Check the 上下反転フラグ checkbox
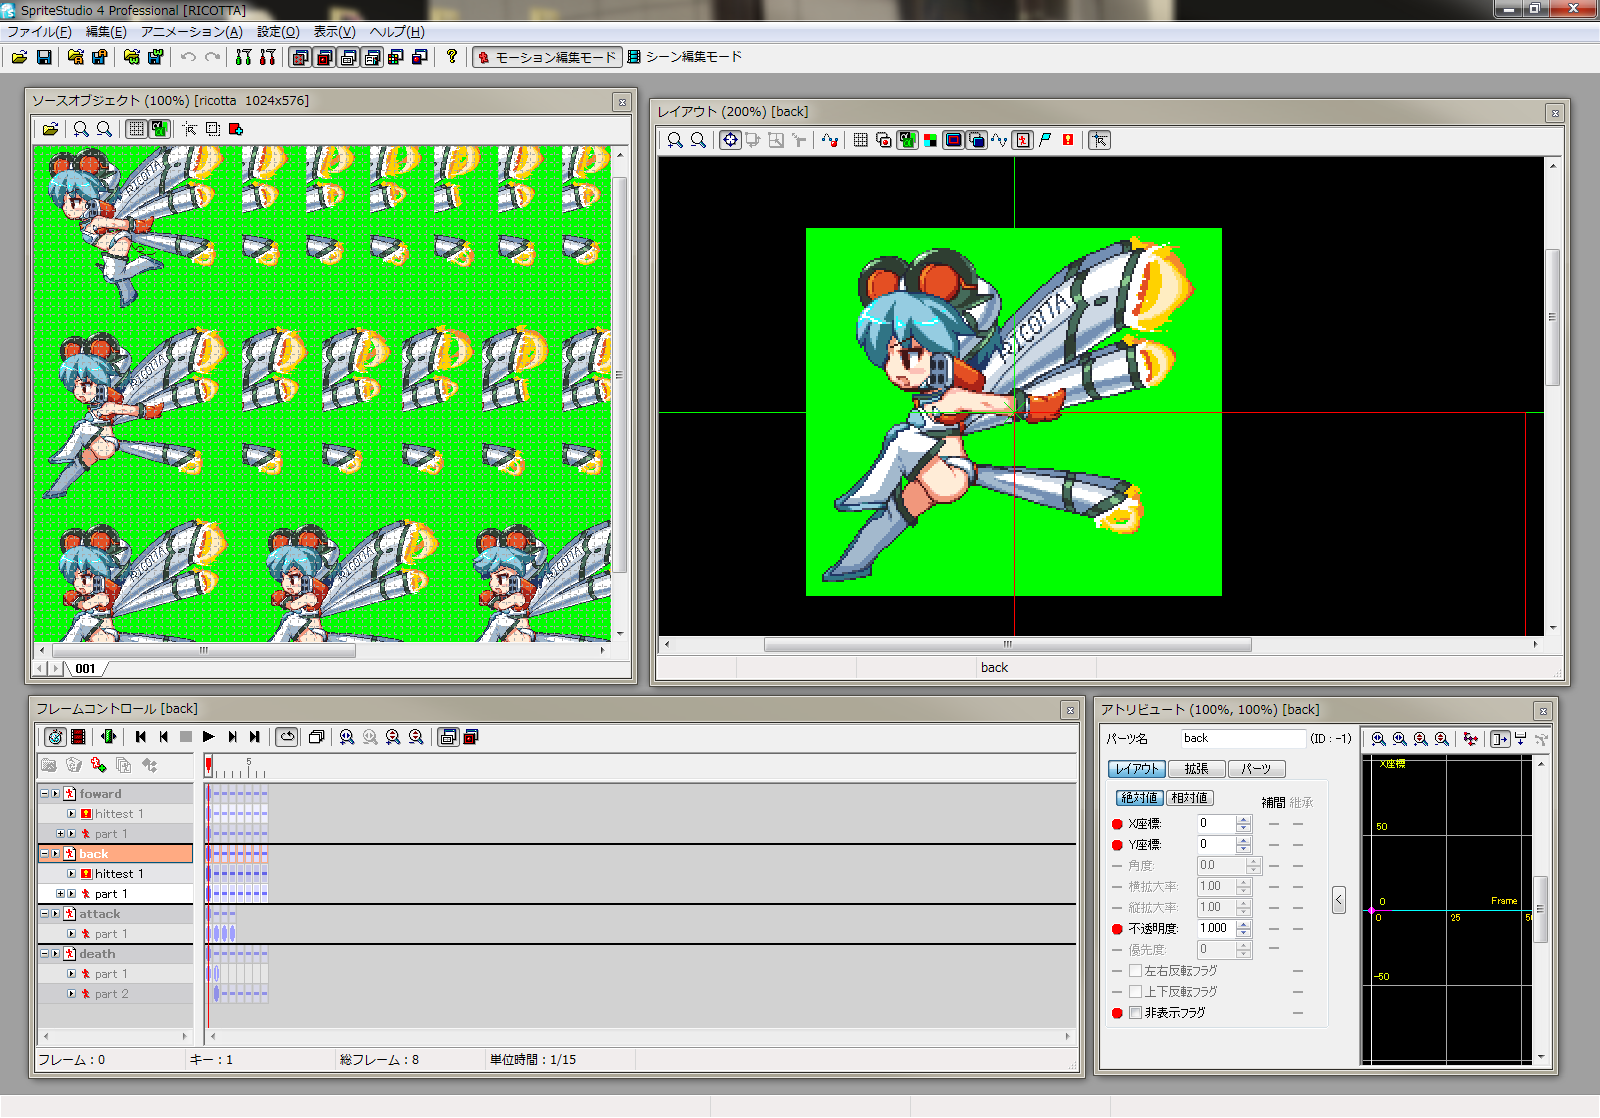1600x1118 pixels. coord(1135,992)
